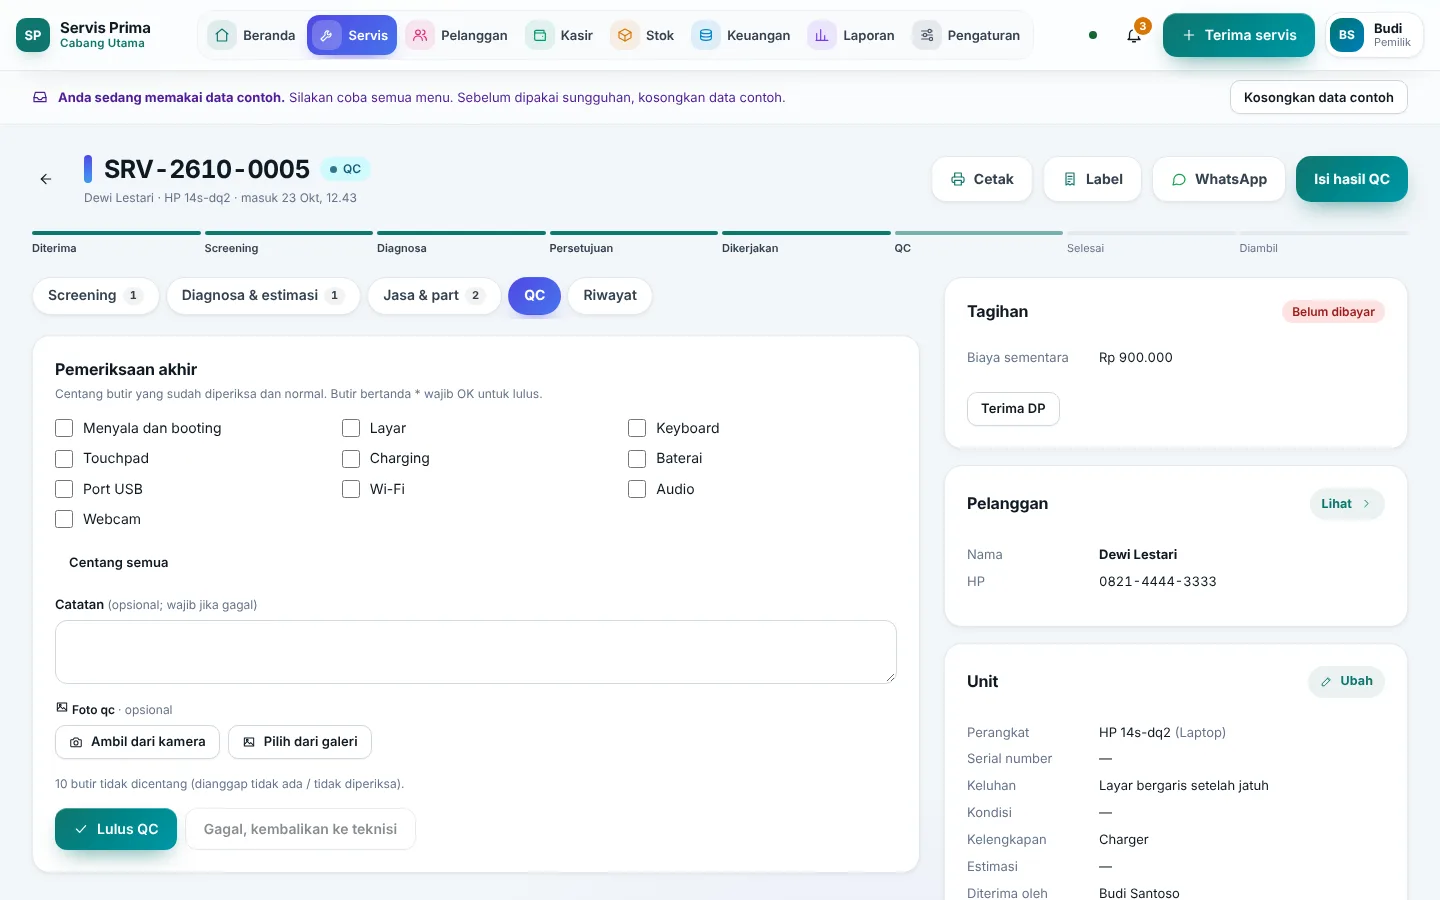Open the Kasir cashier nav item
Image resolution: width=1440 pixels, height=900 pixels.
point(560,35)
